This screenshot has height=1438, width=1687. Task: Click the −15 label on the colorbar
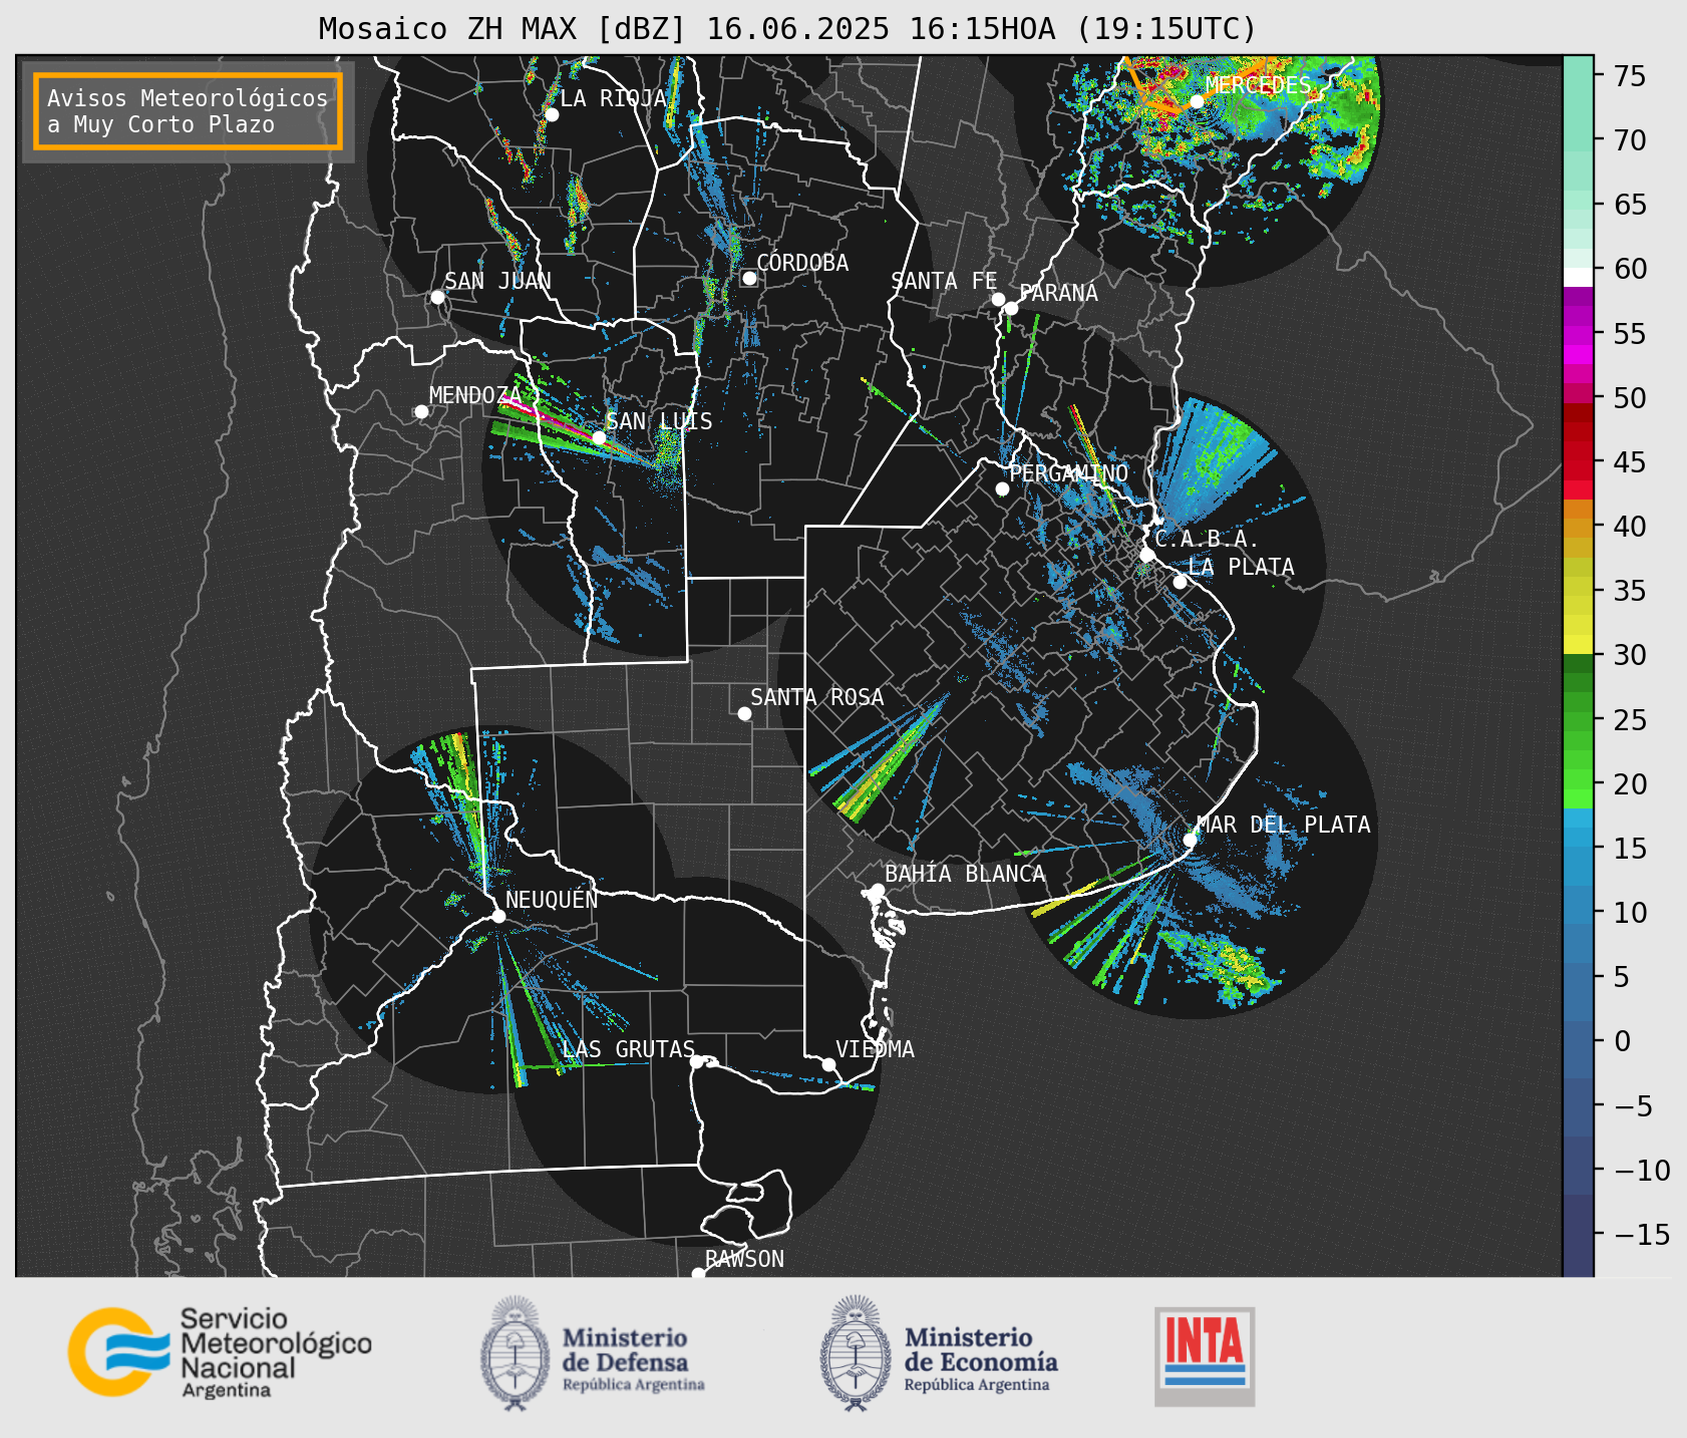point(1641,1234)
